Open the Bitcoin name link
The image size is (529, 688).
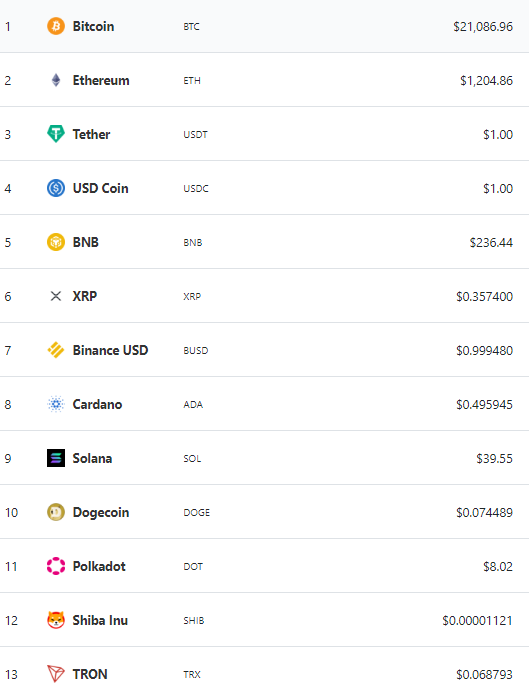click(93, 26)
